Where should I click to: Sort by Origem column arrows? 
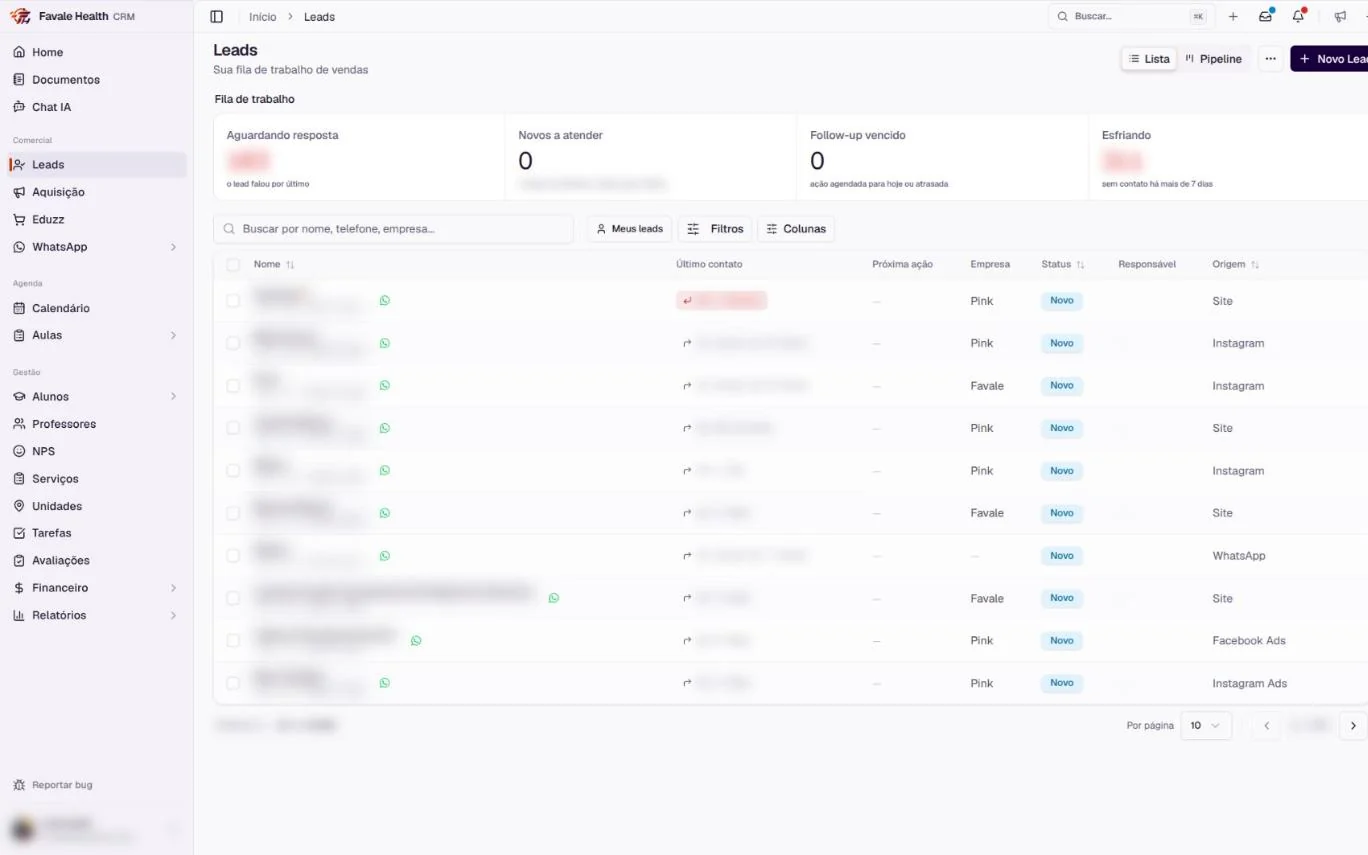pyautogui.click(x=1255, y=265)
